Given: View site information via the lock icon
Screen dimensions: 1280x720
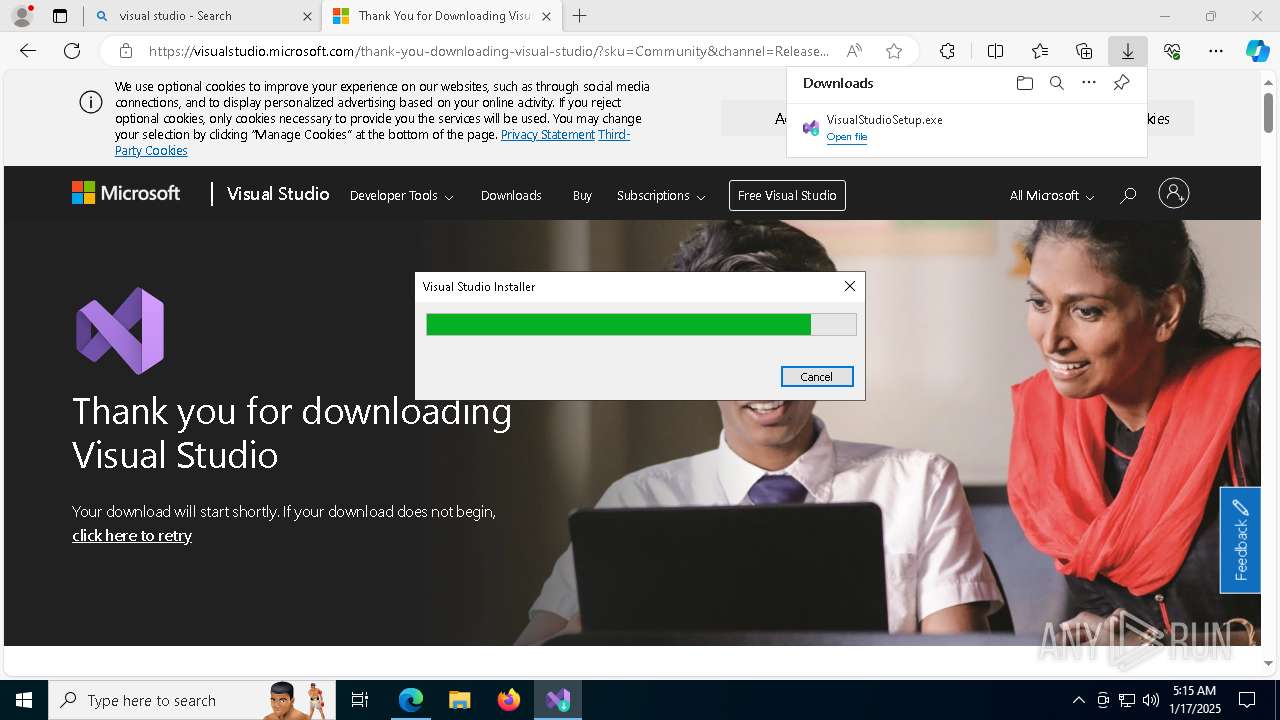Looking at the screenshot, I should [125, 51].
